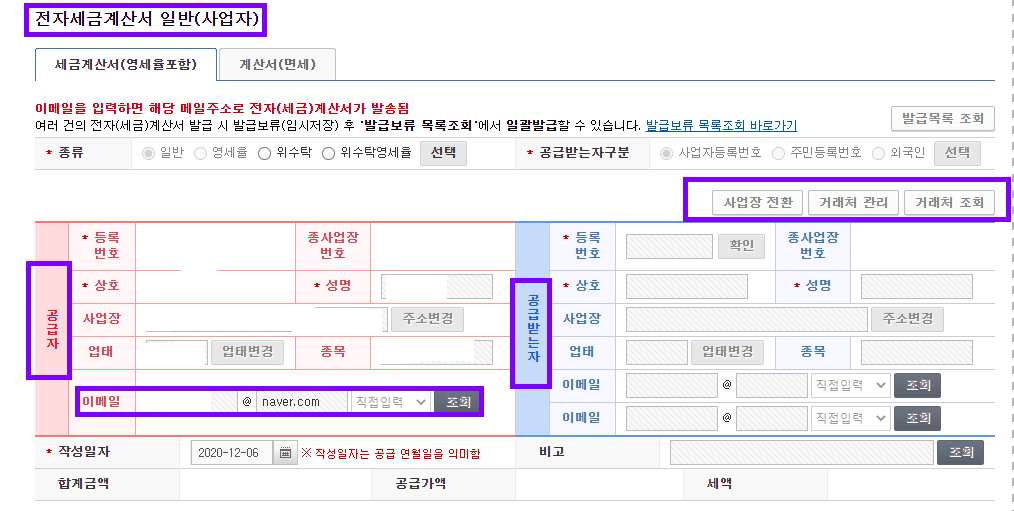
Task: Click 조회 button next to 비고
Action: (960, 453)
